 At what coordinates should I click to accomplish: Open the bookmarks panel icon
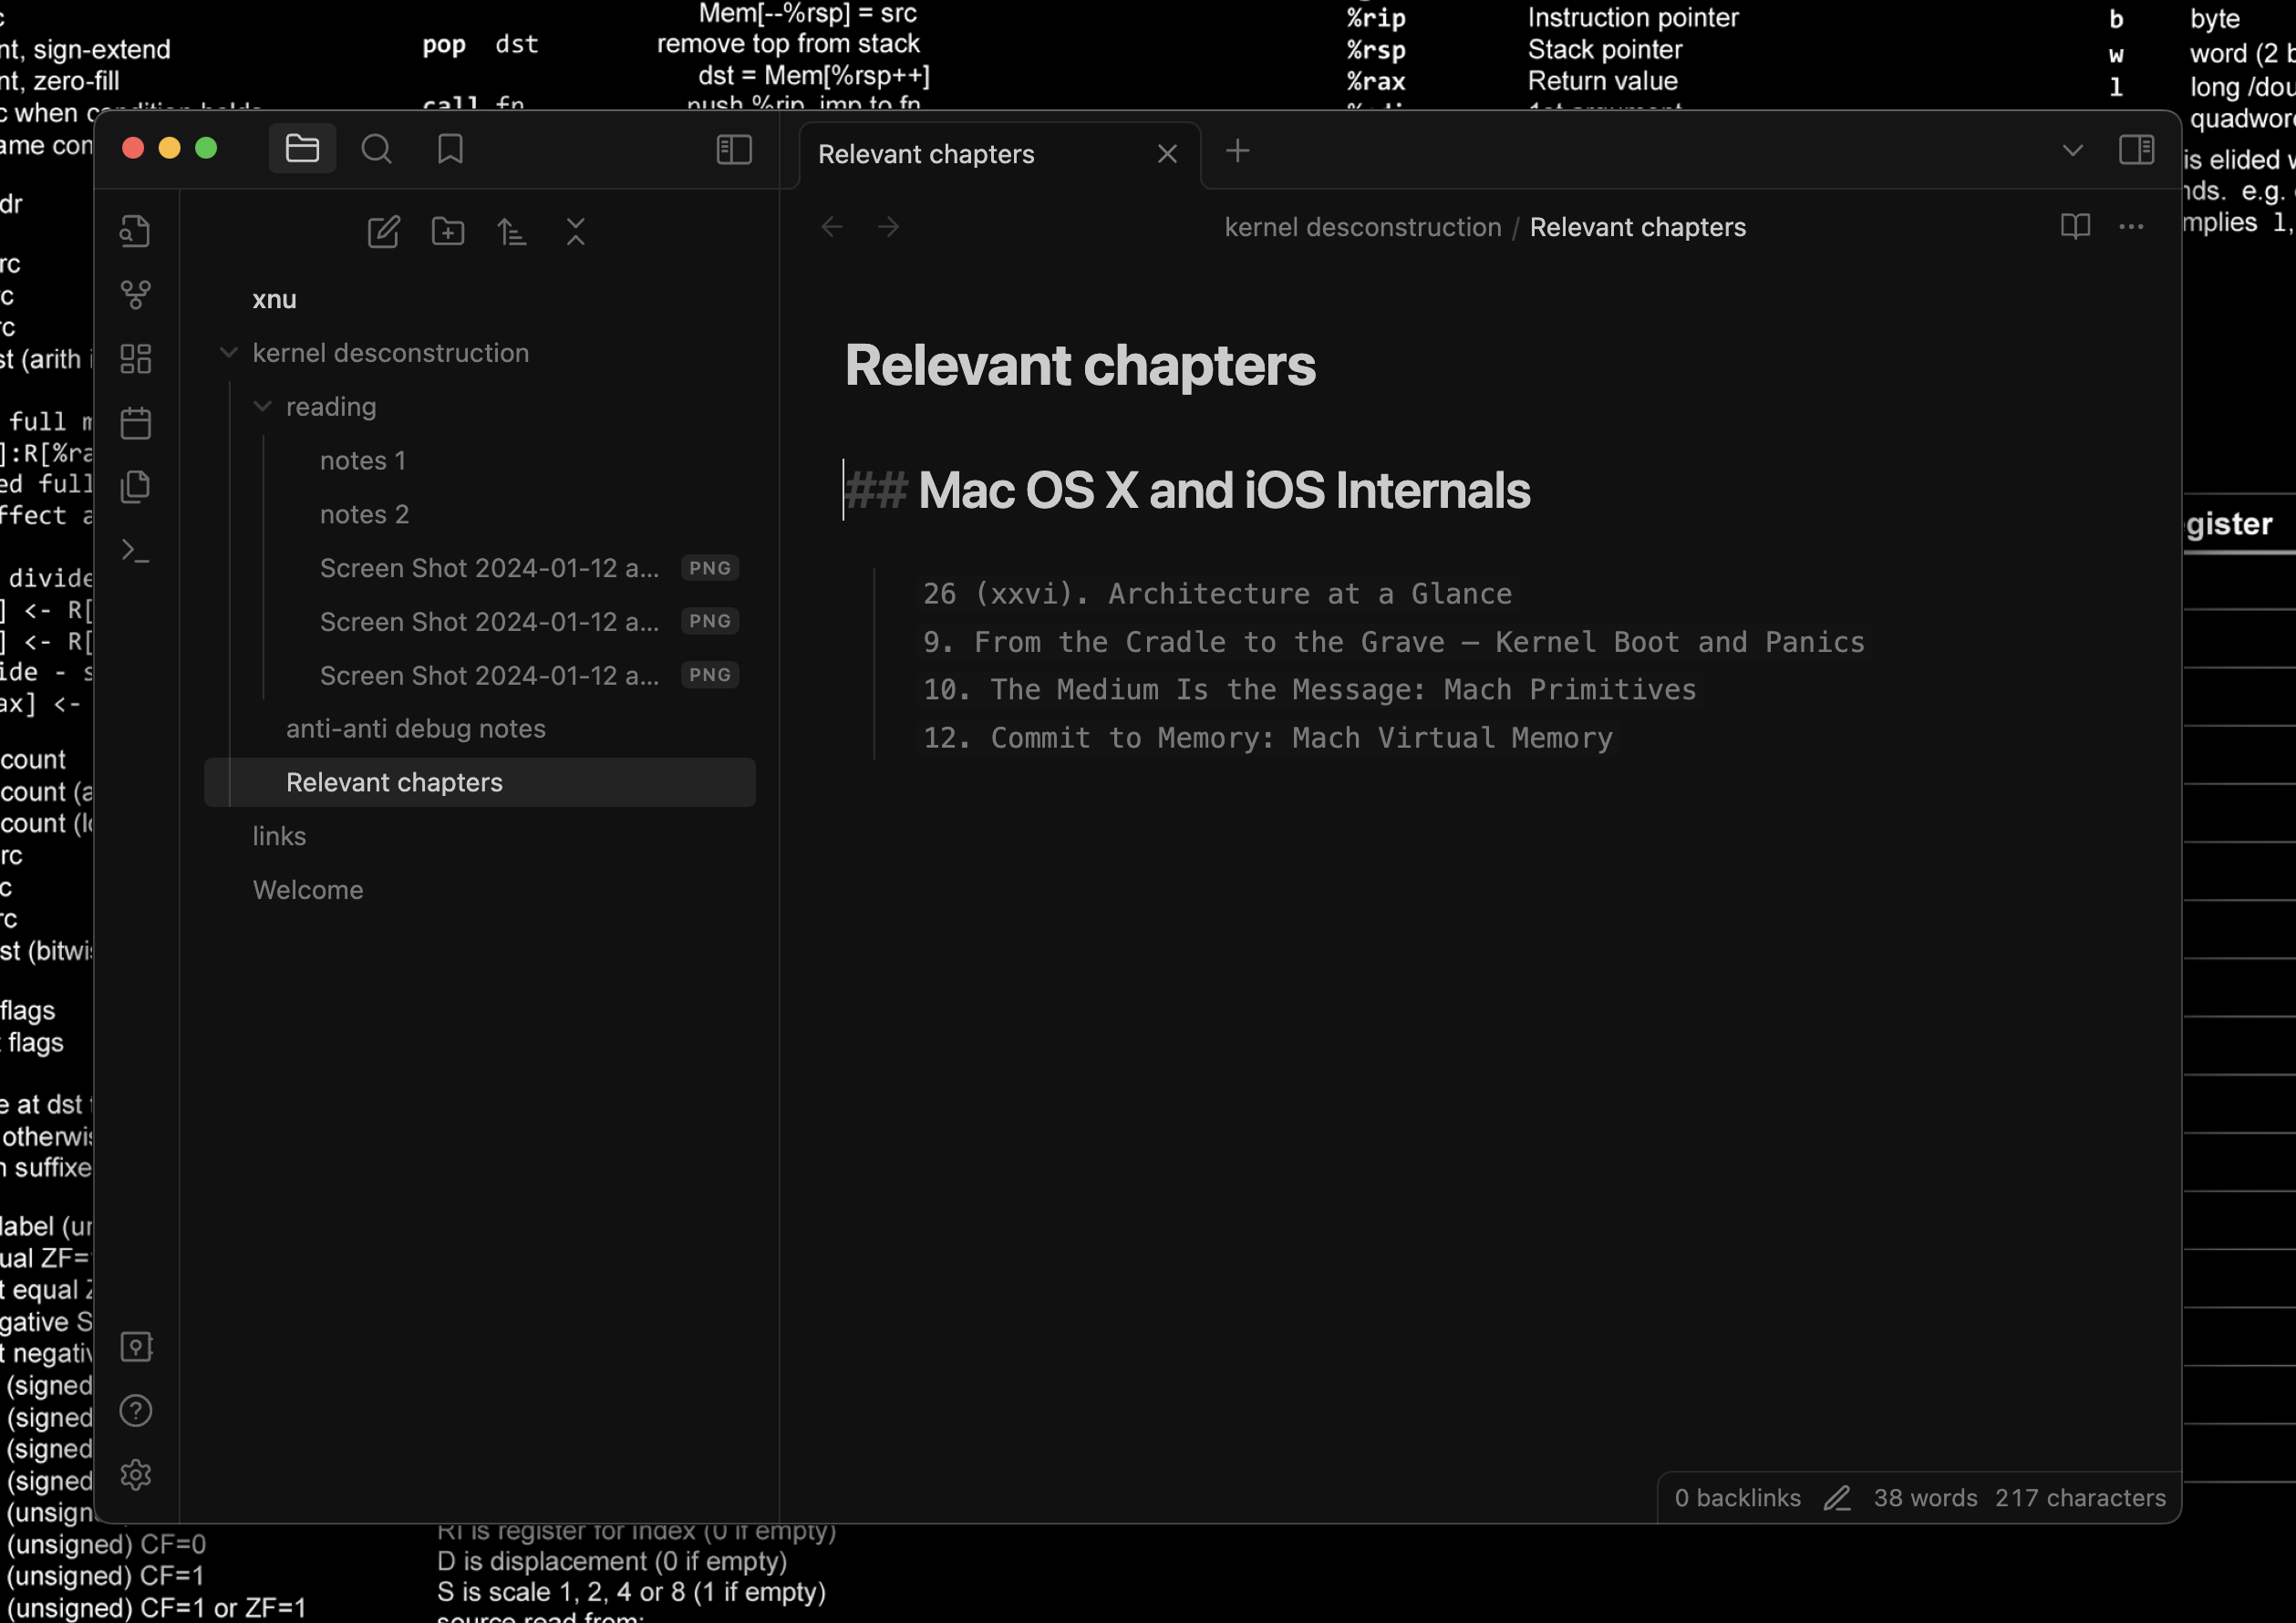(x=450, y=149)
